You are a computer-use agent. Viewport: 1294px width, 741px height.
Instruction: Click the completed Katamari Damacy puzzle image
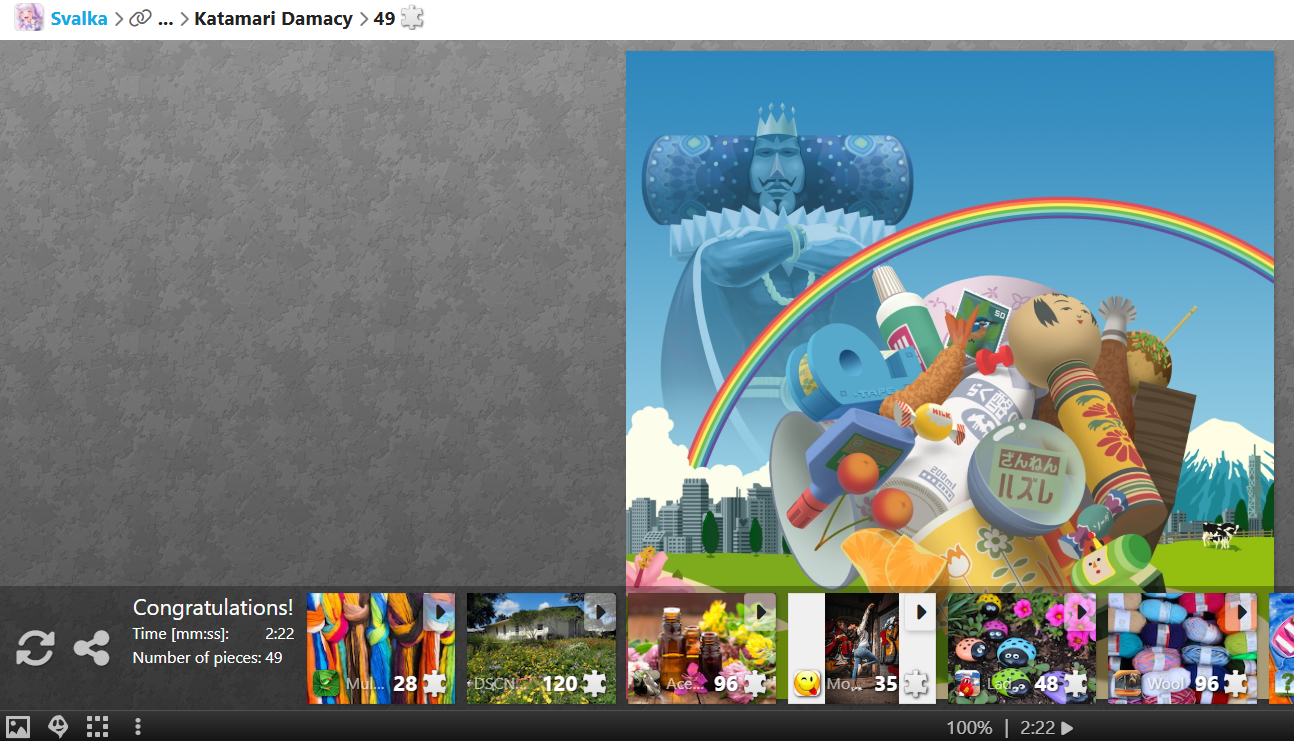click(950, 320)
